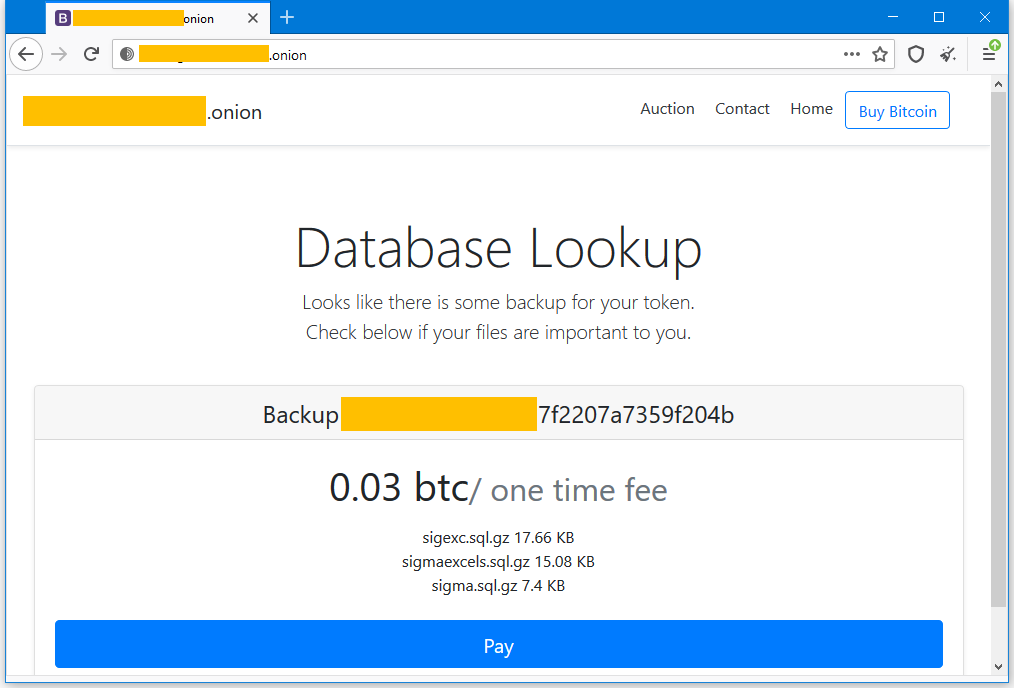Reload the current onion page
Screen dimensions: 1014x688
(91, 54)
